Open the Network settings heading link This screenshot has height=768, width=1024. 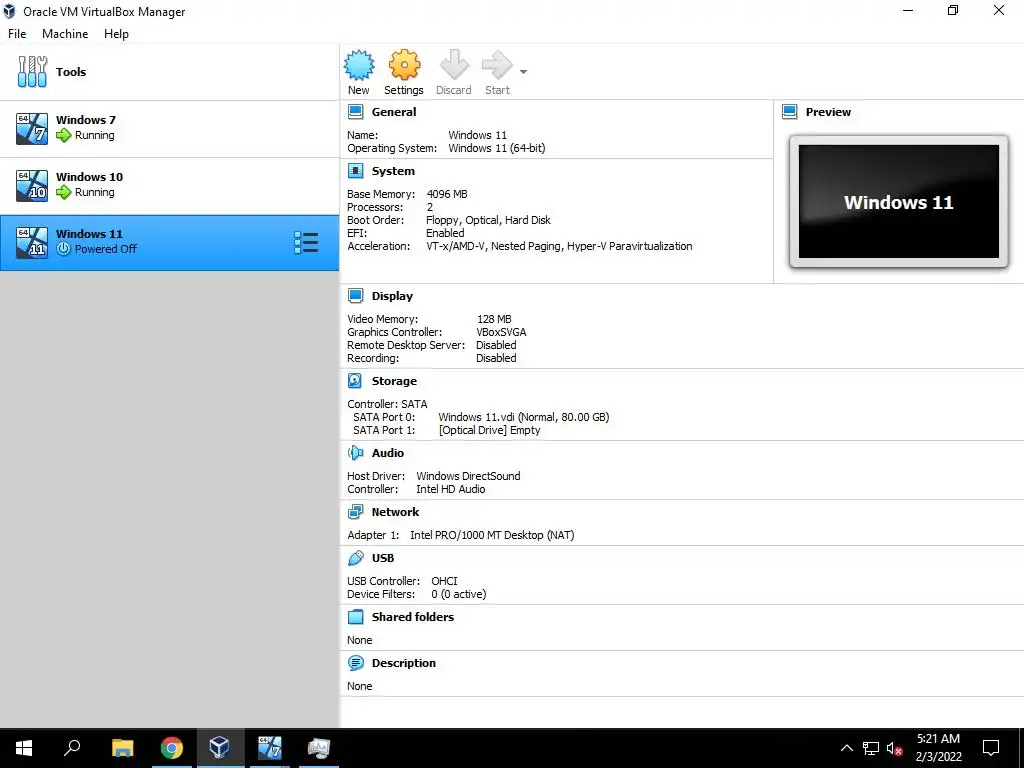click(x=395, y=512)
